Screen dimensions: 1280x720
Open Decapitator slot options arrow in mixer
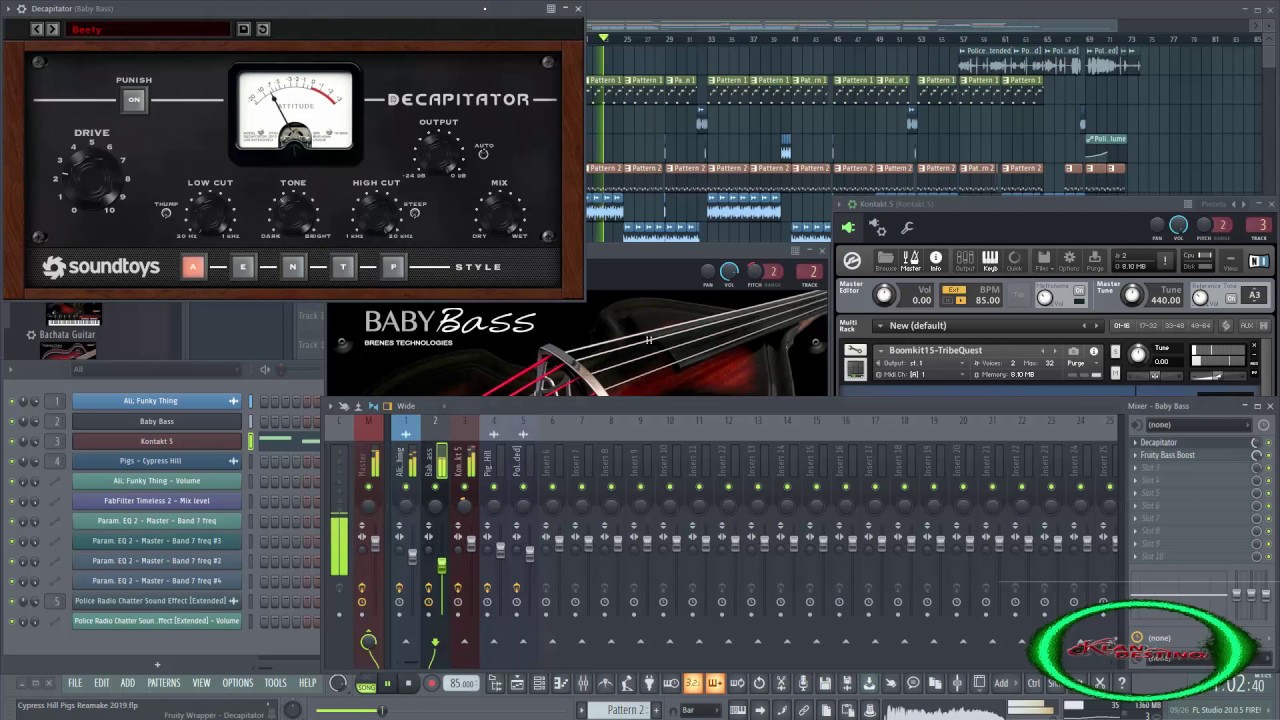[x=1135, y=442]
